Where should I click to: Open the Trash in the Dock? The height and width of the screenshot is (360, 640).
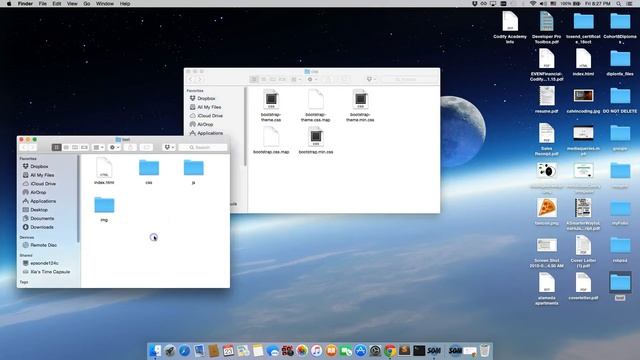tap(484, 351)
